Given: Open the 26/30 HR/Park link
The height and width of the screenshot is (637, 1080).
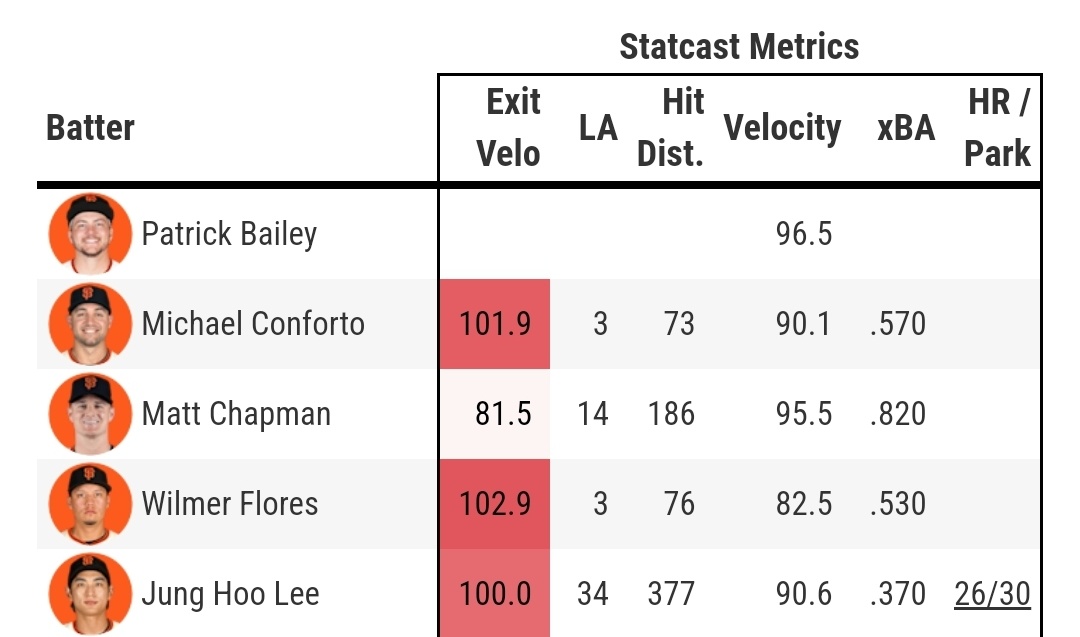Looking at the screenshot, I should pos(991,594).
